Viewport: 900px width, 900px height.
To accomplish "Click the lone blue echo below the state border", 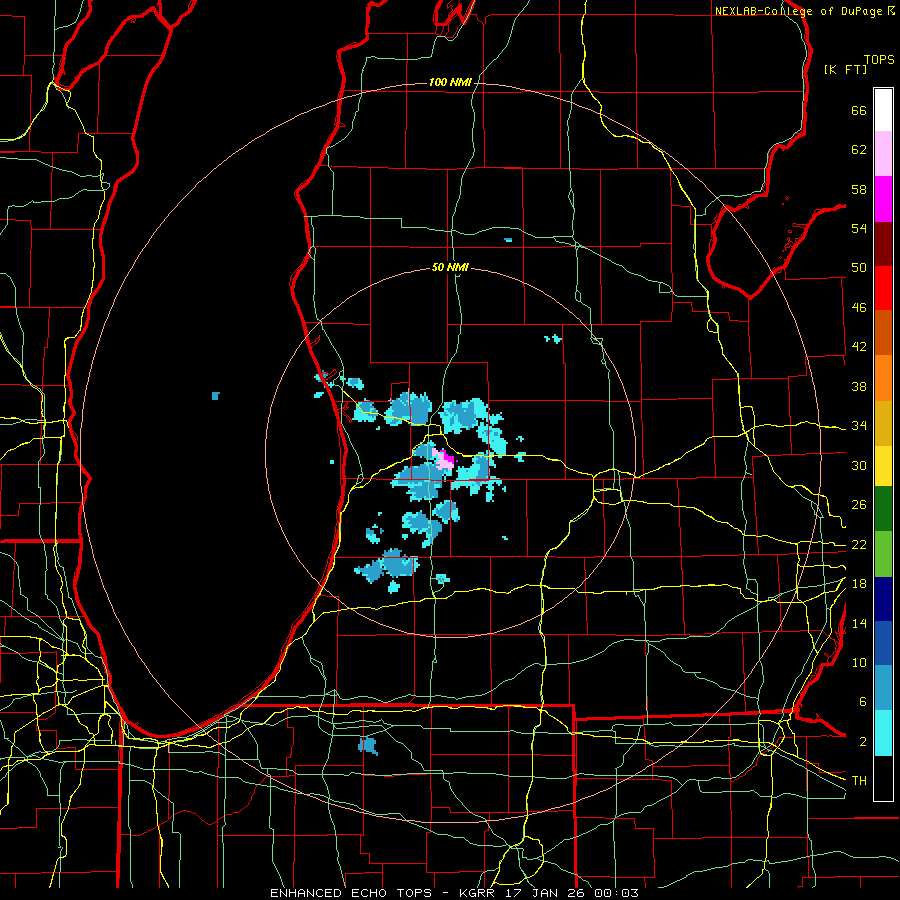I will [368, 746].
